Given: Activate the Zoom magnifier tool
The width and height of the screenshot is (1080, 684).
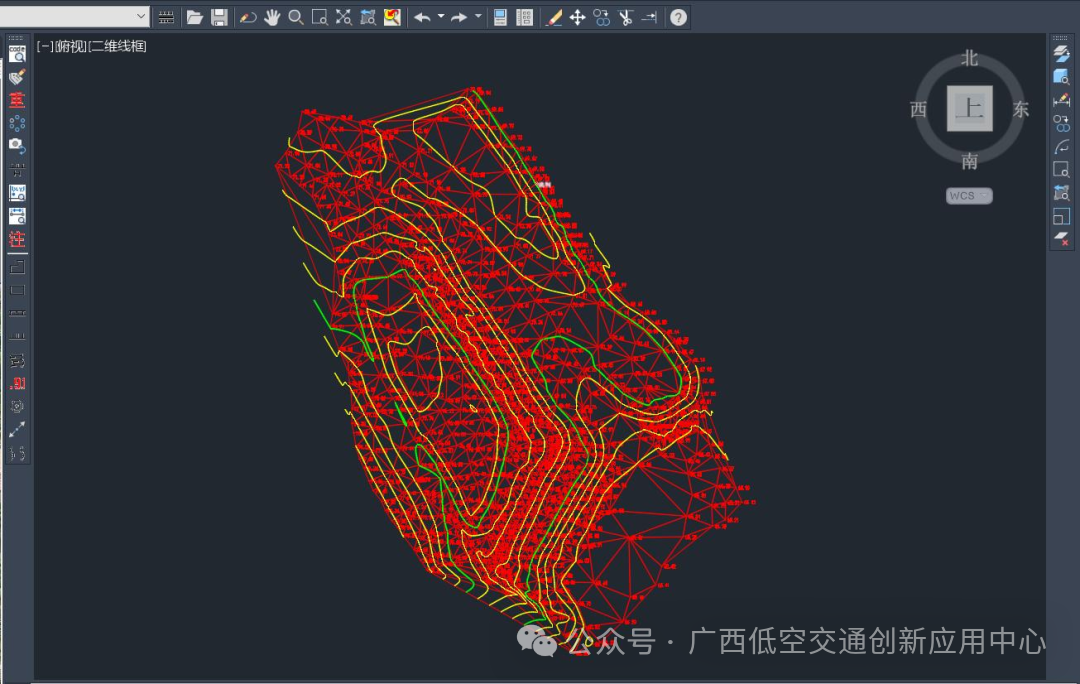Looking at the screenshot, I should click(x=296, y=17).
